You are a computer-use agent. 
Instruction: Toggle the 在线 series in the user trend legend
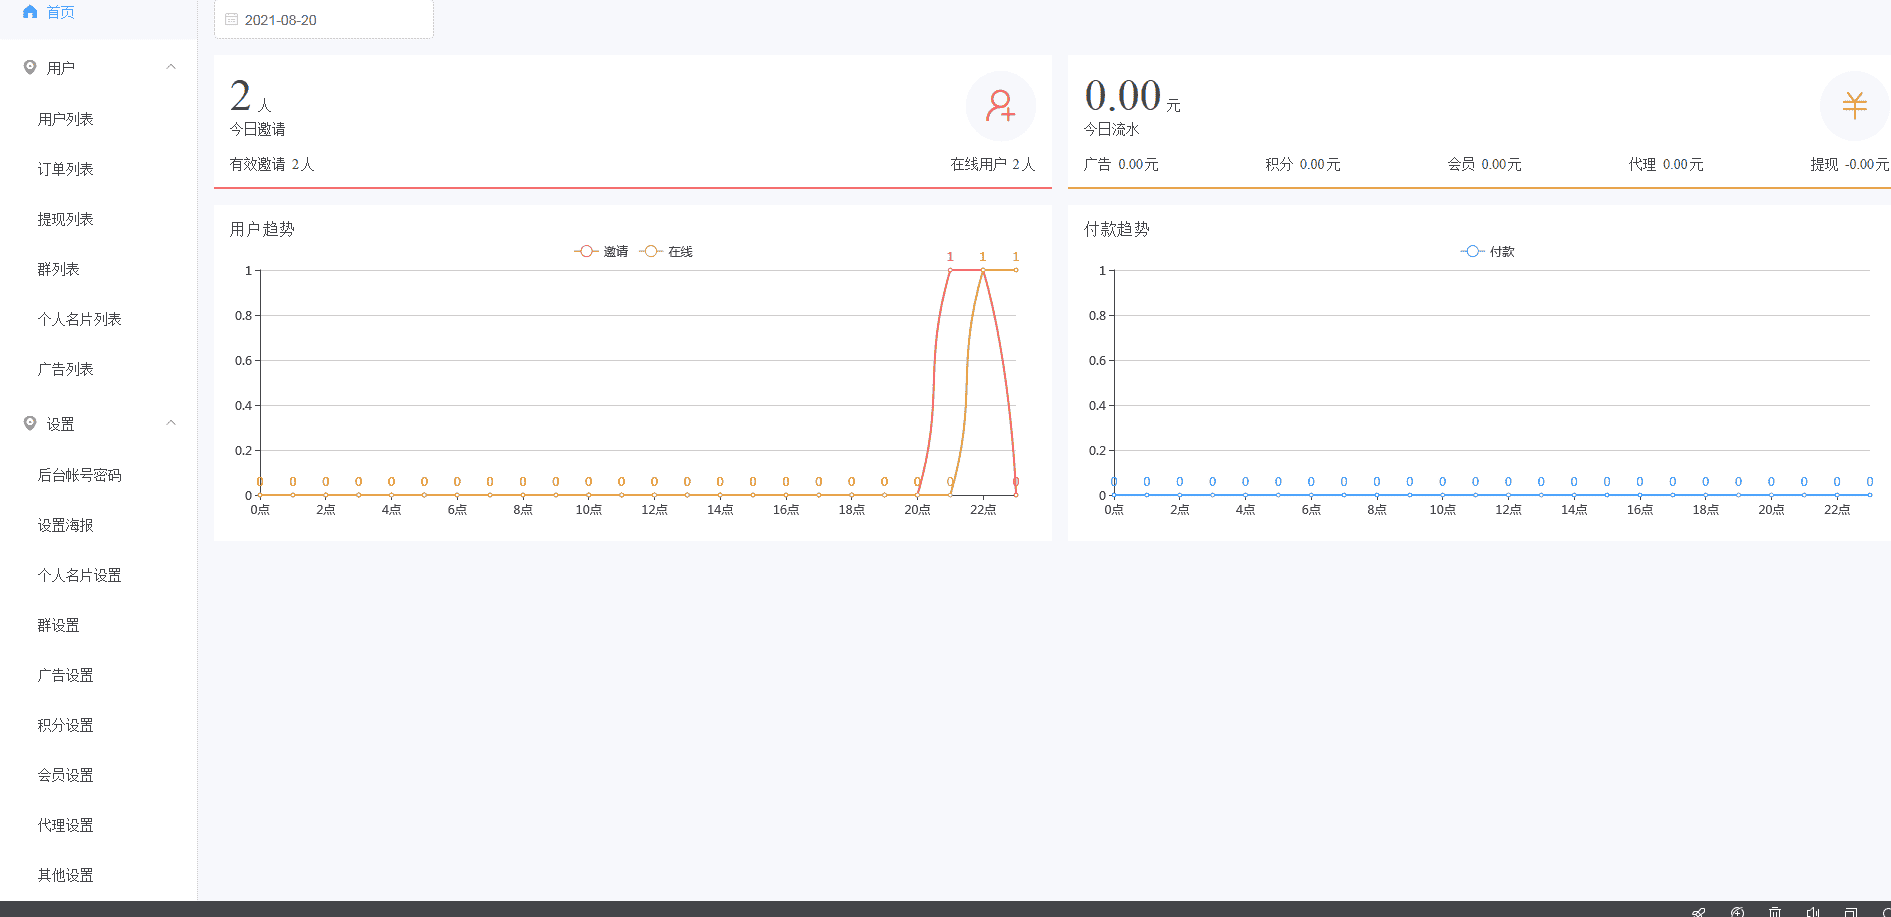tap(667, 252)
